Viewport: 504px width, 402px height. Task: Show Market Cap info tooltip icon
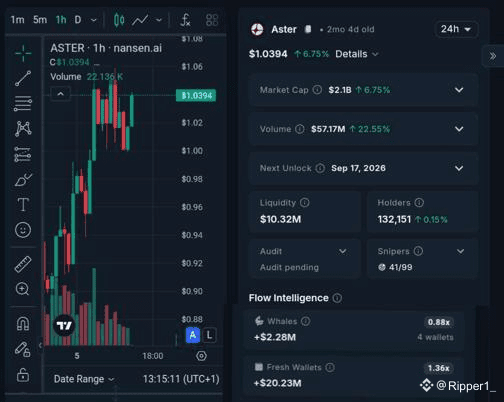(x=317, y=90)
